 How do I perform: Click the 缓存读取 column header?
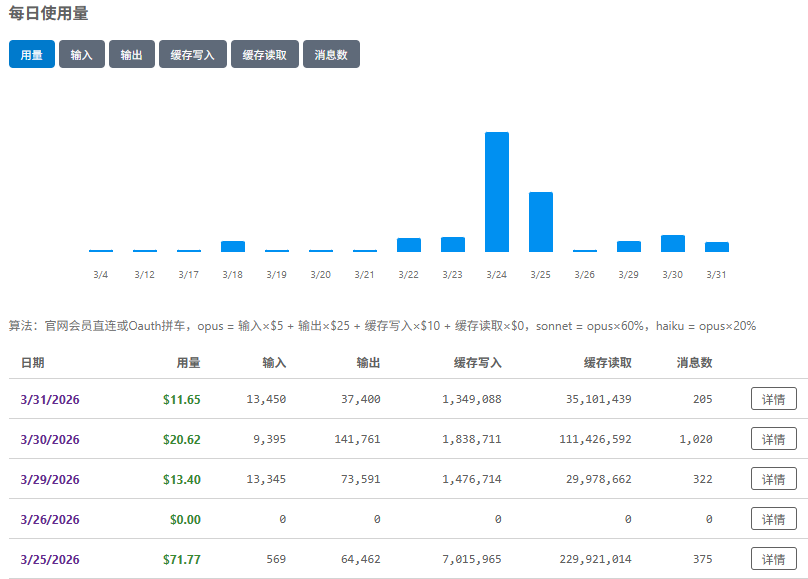point(608,363)
